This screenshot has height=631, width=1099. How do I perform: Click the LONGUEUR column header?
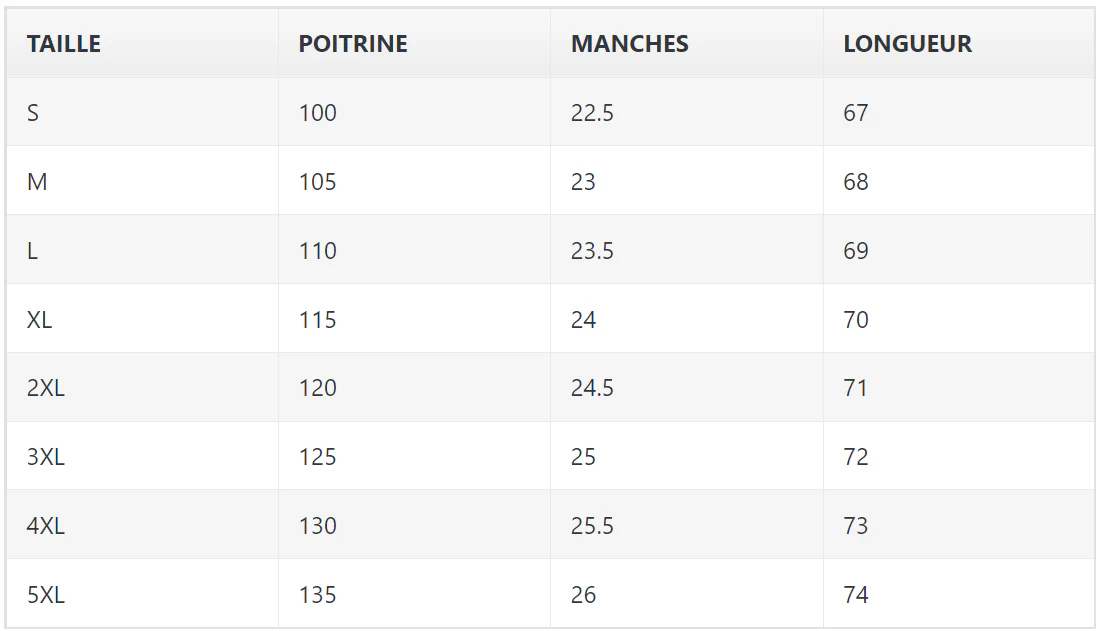(x=908, y=43)
